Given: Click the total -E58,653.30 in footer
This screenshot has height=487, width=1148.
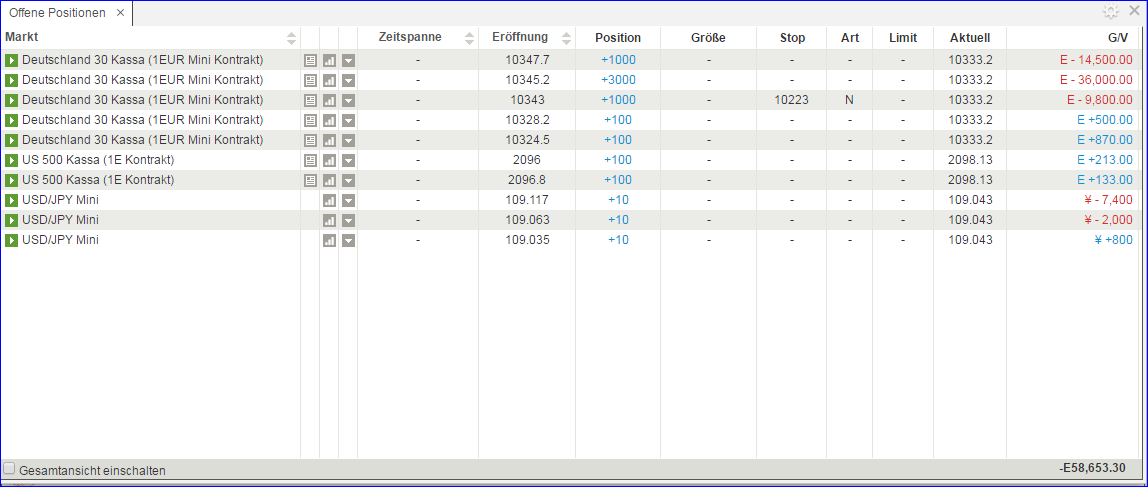Looking at the screenshot, I should (1092, 468).
